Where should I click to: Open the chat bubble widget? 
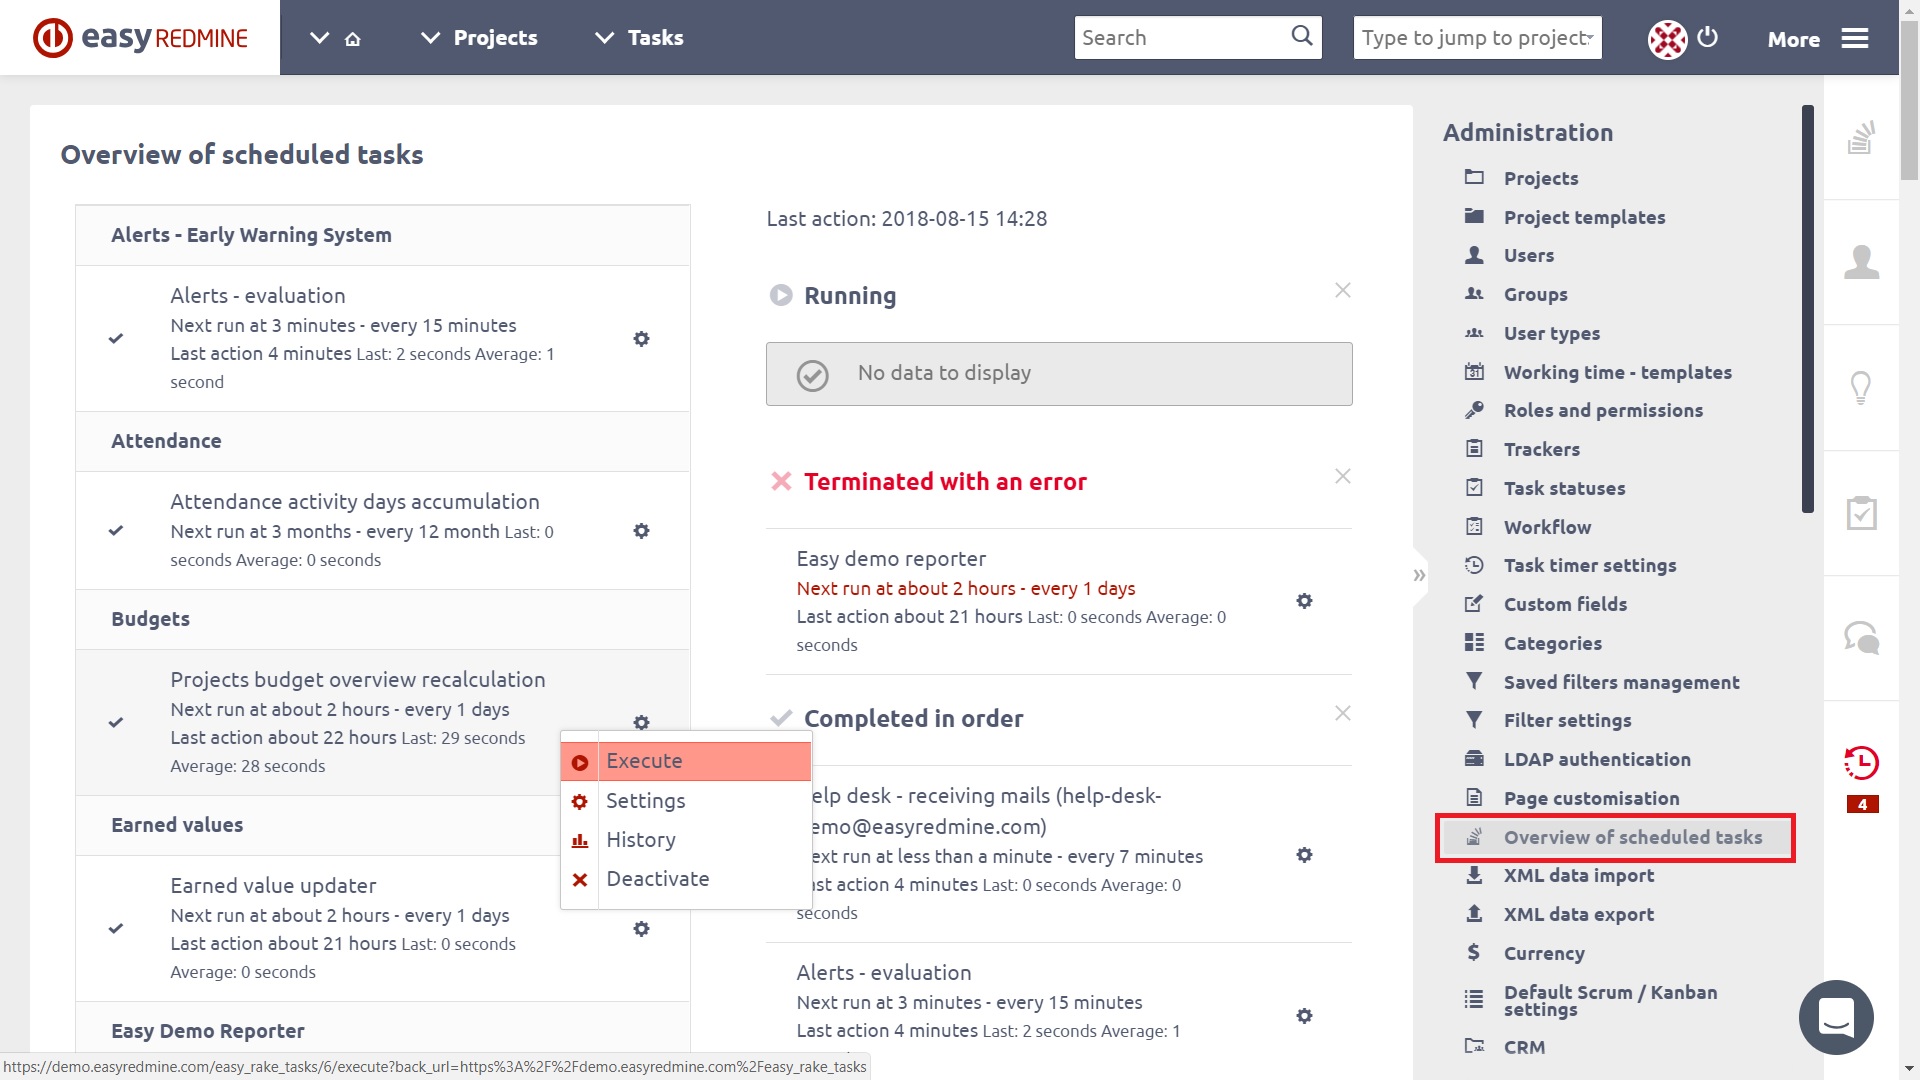coord(1836,1017)
